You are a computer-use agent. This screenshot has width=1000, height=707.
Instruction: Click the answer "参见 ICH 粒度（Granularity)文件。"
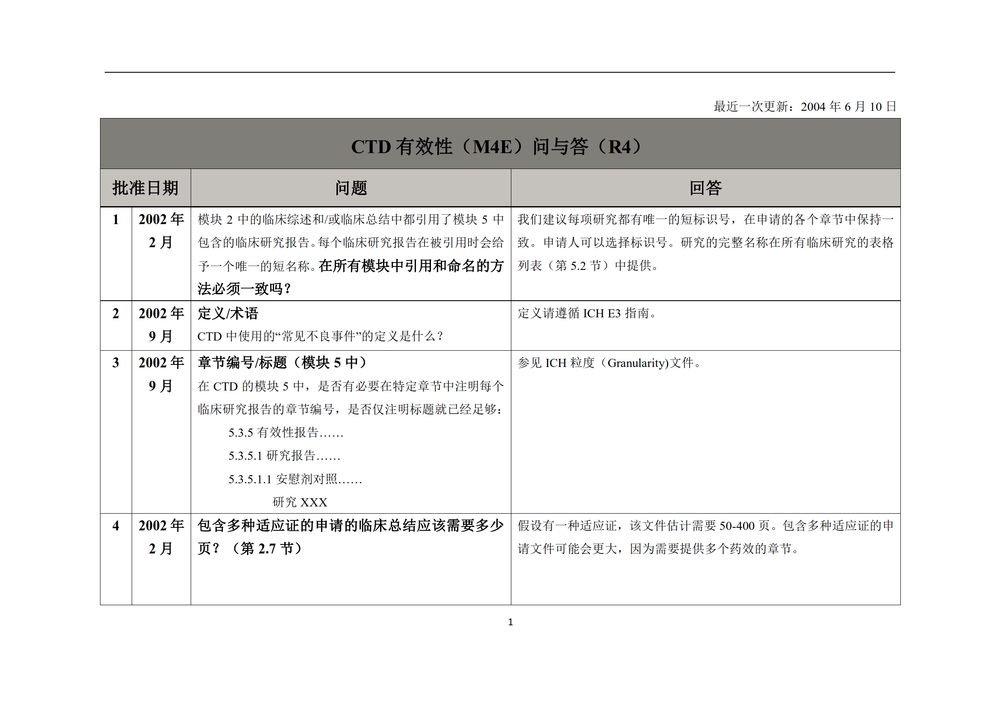tap(610, 363)
